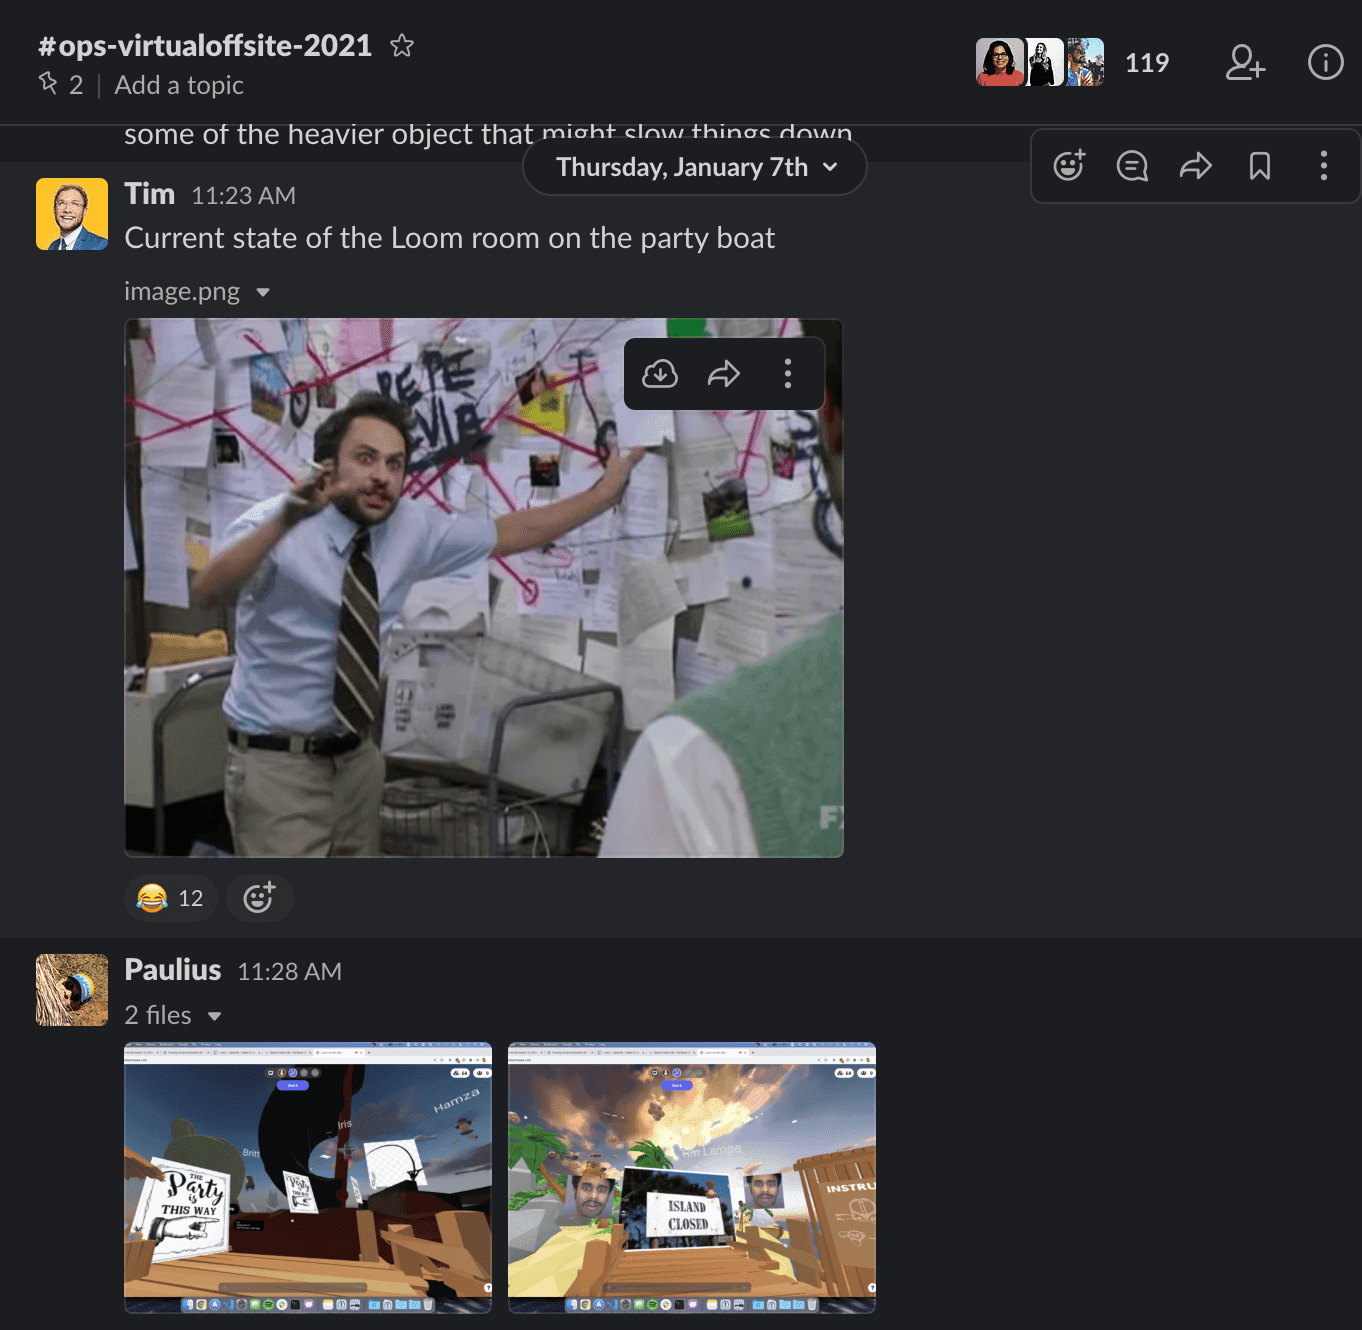Bookmark Tim's message
Image resolution: width=1362 pixels, height=1330 pixels.
(x=1259, y=166)
